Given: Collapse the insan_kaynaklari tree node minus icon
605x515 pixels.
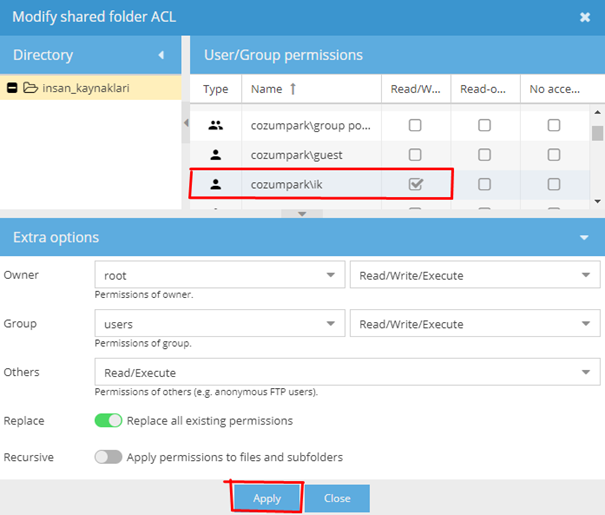Looking at the screenshot, I should click(x=12, y=88).
